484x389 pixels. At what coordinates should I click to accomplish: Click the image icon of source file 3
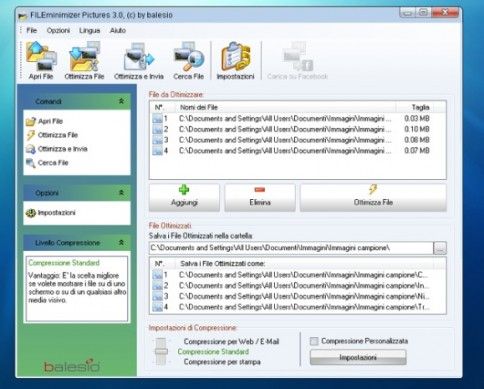(x=157, y=140)
